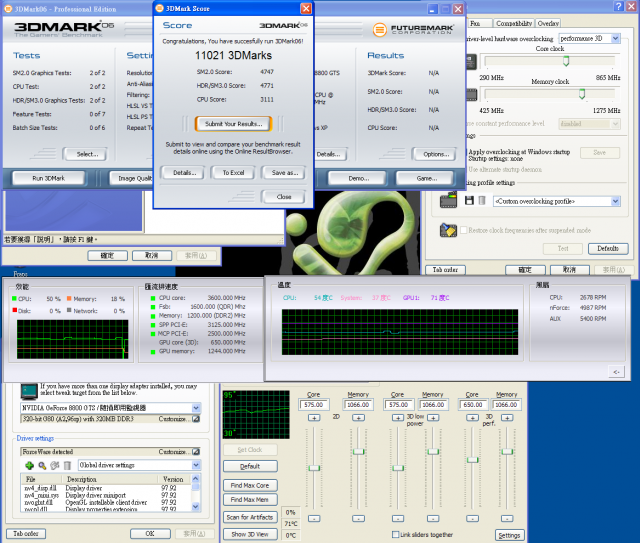Close the 3DMark Score dialog via Close button
Image resolution: width=640 pixels, height=543 pixels.
pyautogui.click(x=284, y=197)
